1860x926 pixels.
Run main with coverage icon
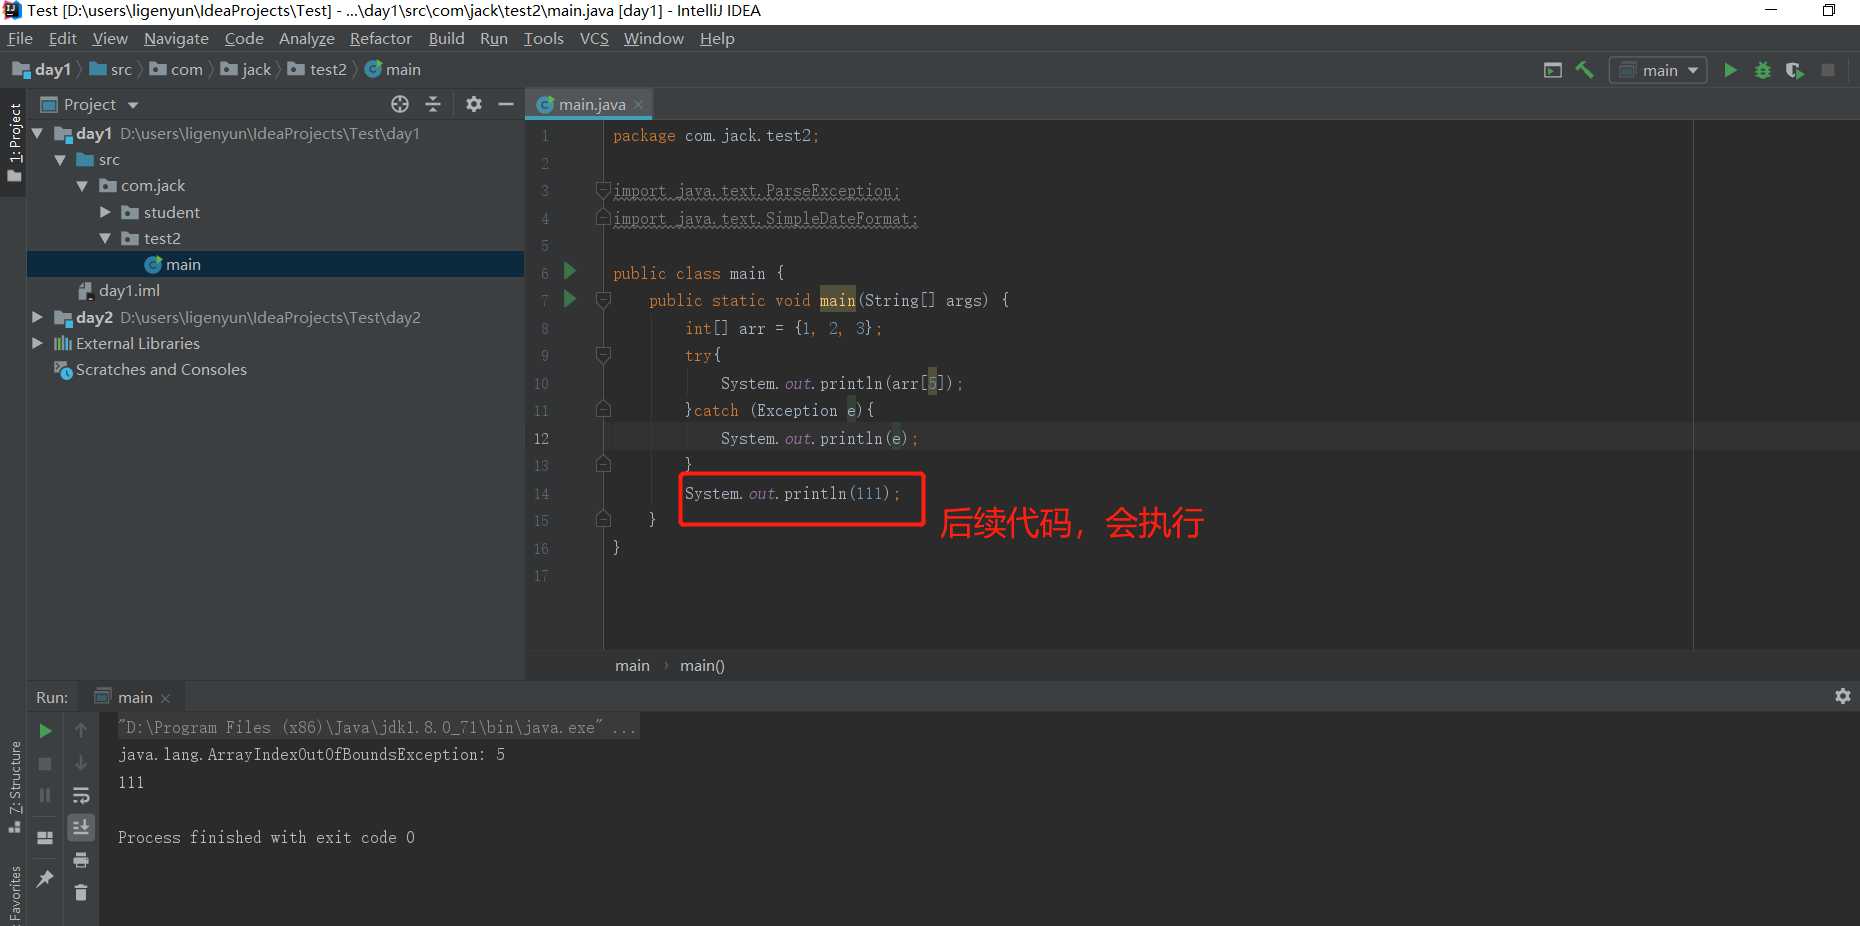[1795, 70]
